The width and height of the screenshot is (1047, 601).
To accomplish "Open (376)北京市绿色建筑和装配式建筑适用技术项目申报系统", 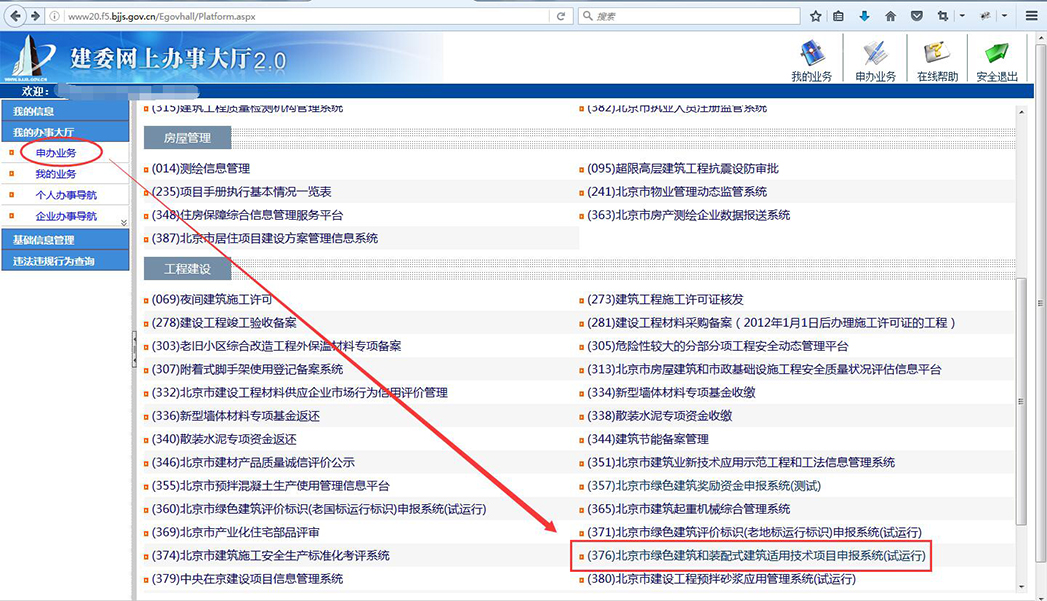I will [757, 556].
